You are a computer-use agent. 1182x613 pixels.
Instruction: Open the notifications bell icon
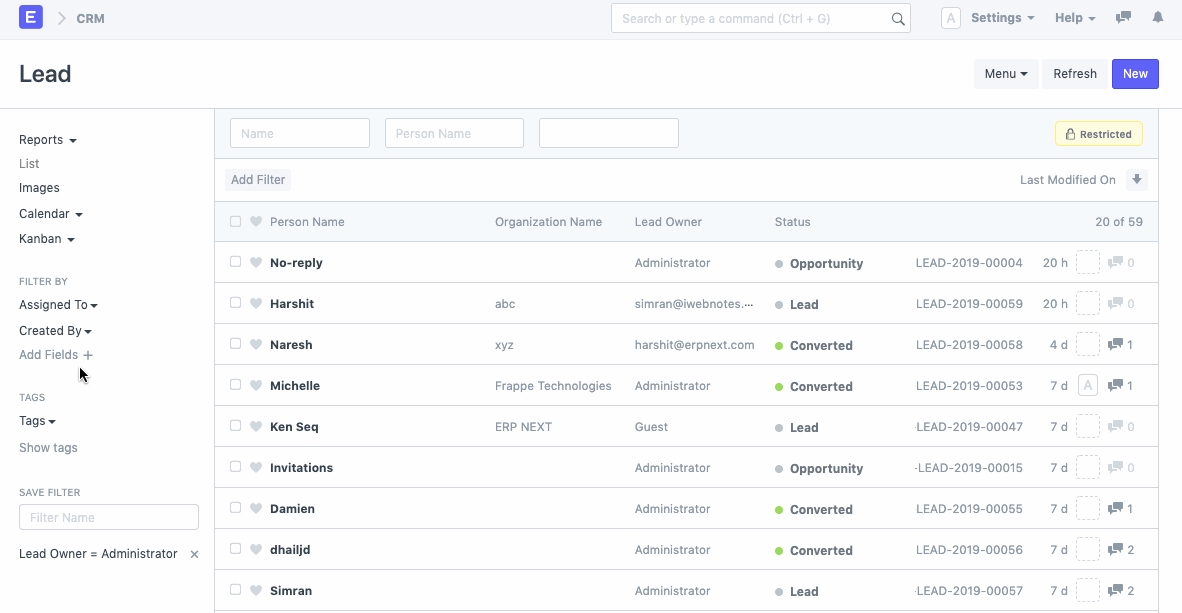coord(1158,18)
